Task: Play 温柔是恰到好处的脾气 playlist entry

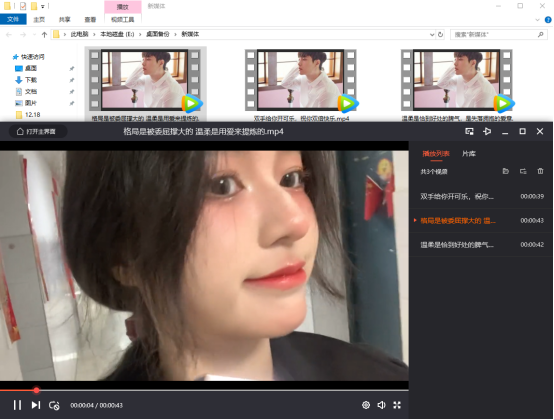Action: coord(481,245)
